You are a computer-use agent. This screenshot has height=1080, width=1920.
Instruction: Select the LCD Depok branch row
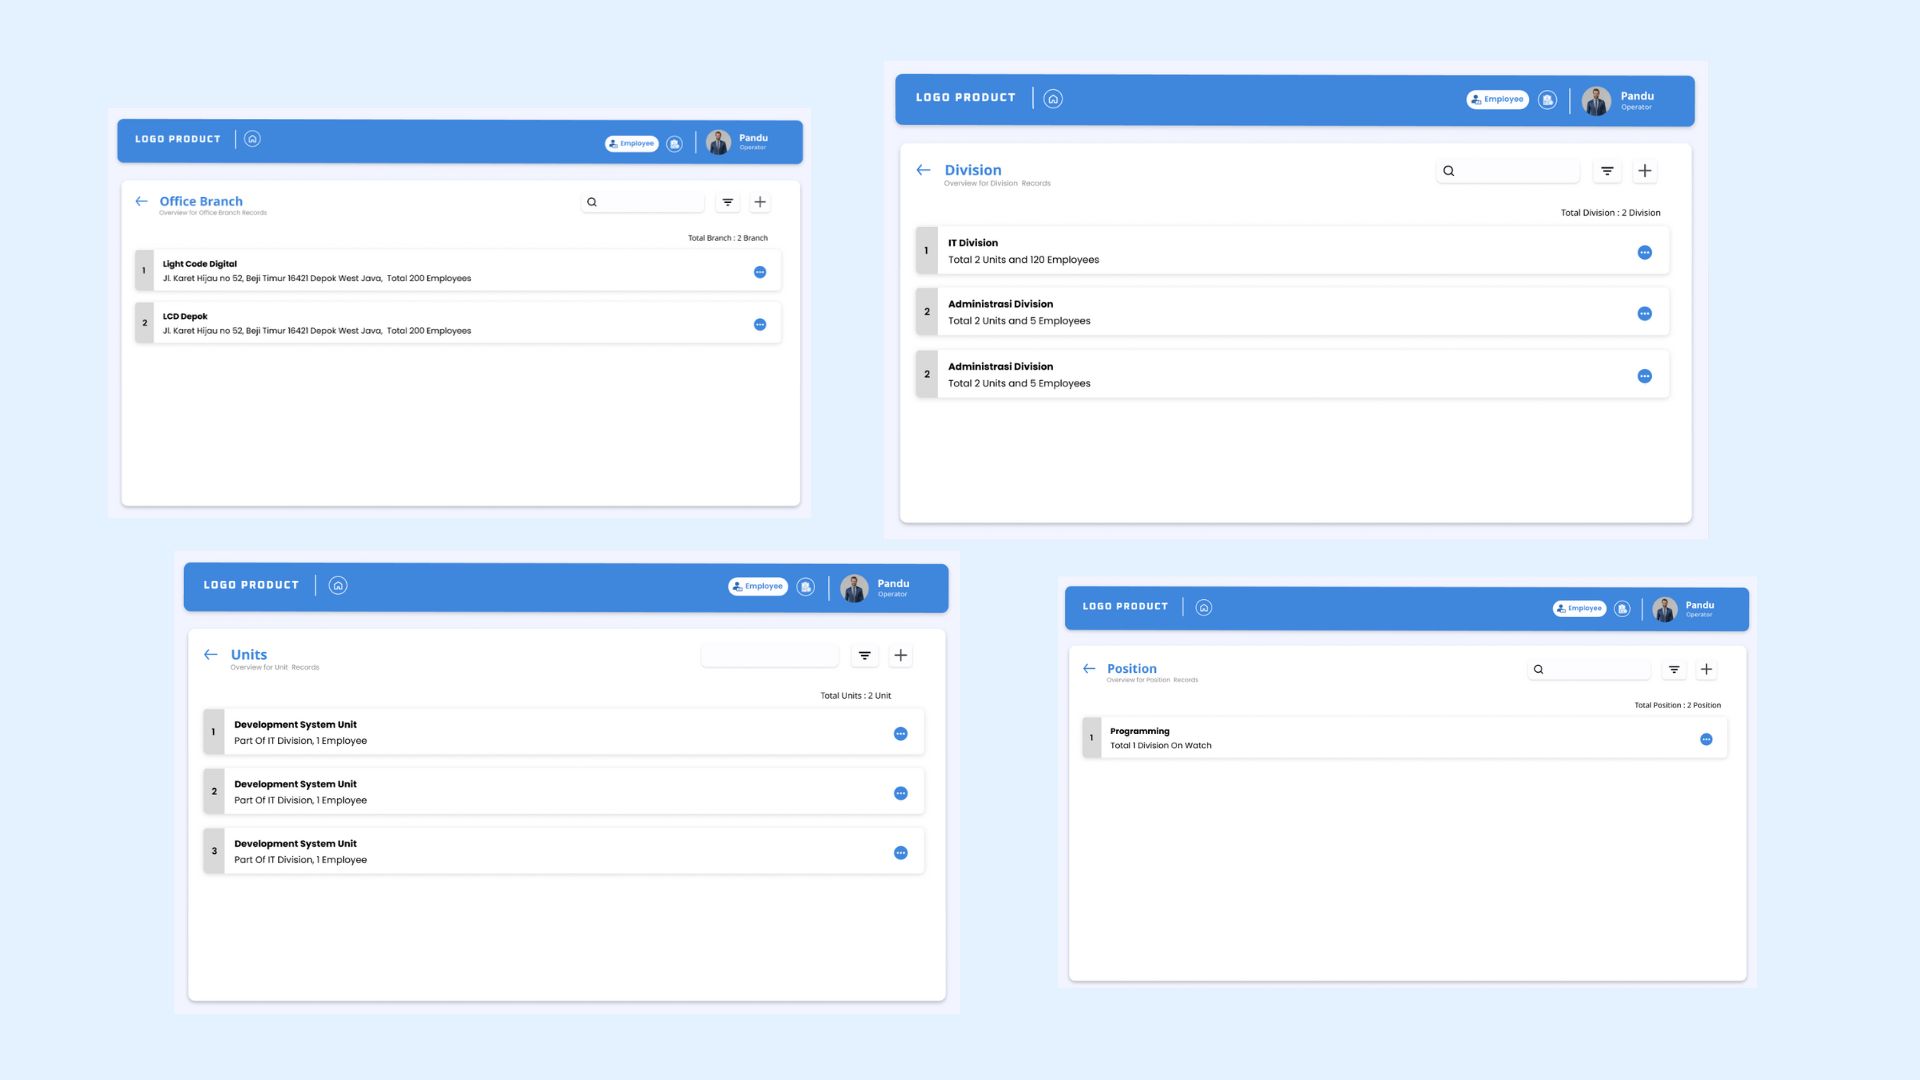tap(458, 323)
